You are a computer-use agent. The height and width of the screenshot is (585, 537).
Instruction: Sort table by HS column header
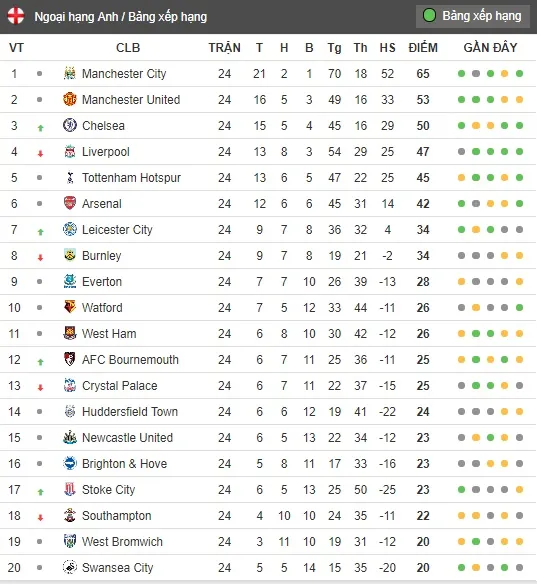(x=387, y=48)
